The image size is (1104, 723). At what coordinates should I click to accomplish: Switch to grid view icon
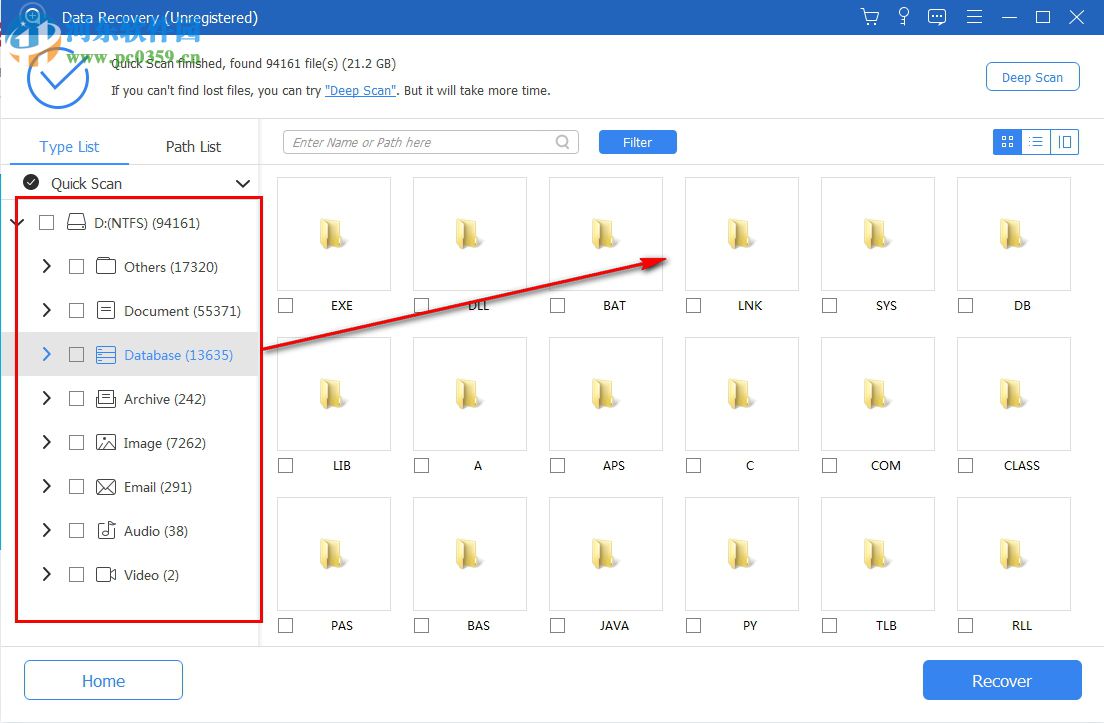1006,142
